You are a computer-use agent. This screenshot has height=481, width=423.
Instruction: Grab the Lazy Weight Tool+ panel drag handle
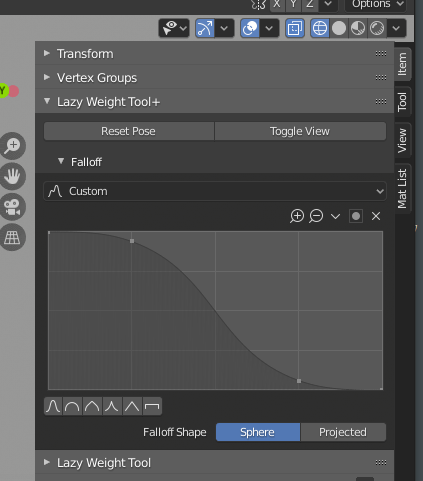coord(381,101)
